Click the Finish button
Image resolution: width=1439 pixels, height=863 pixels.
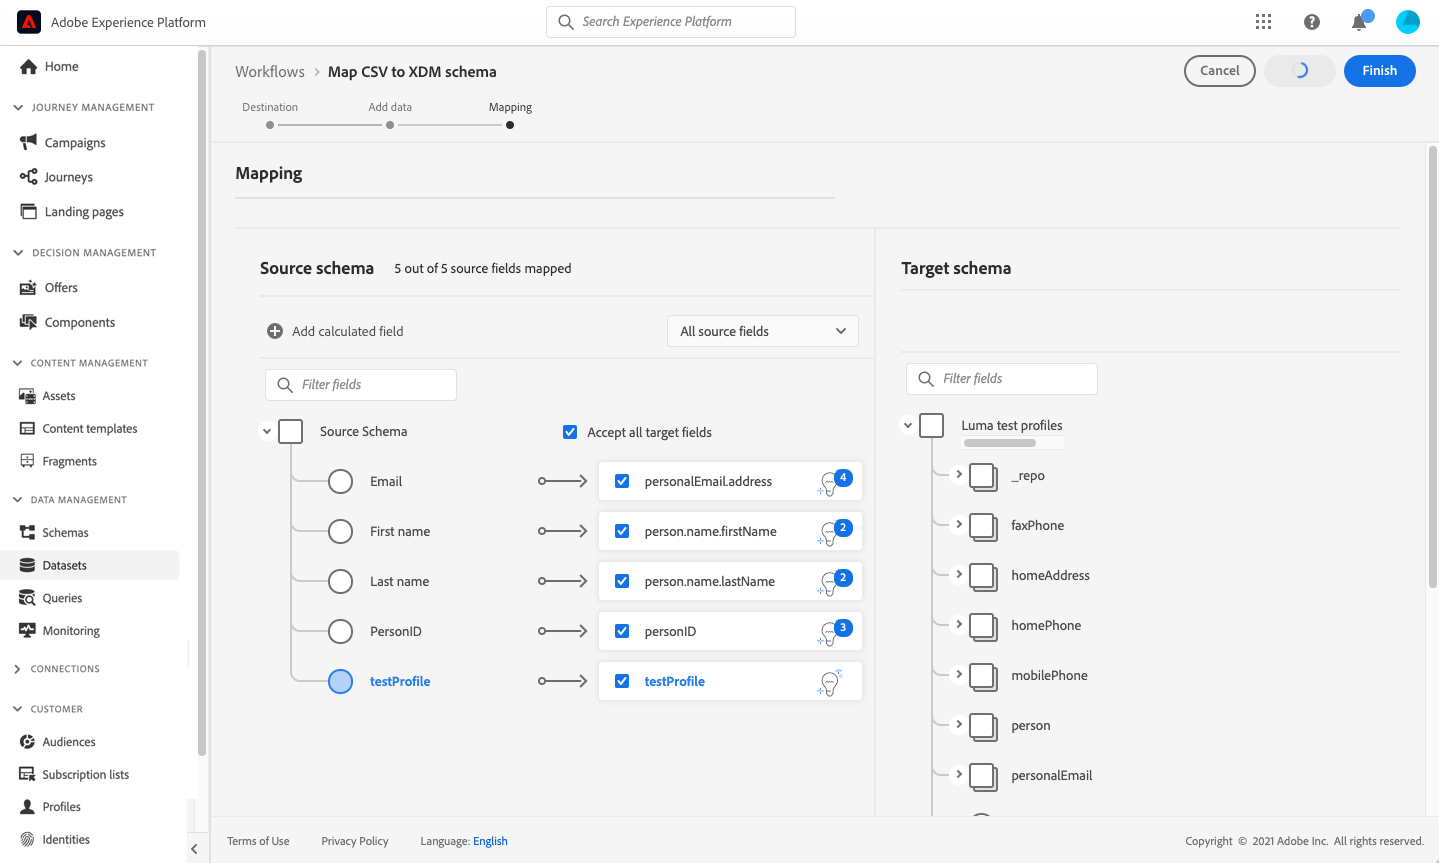coord(1379,71)
